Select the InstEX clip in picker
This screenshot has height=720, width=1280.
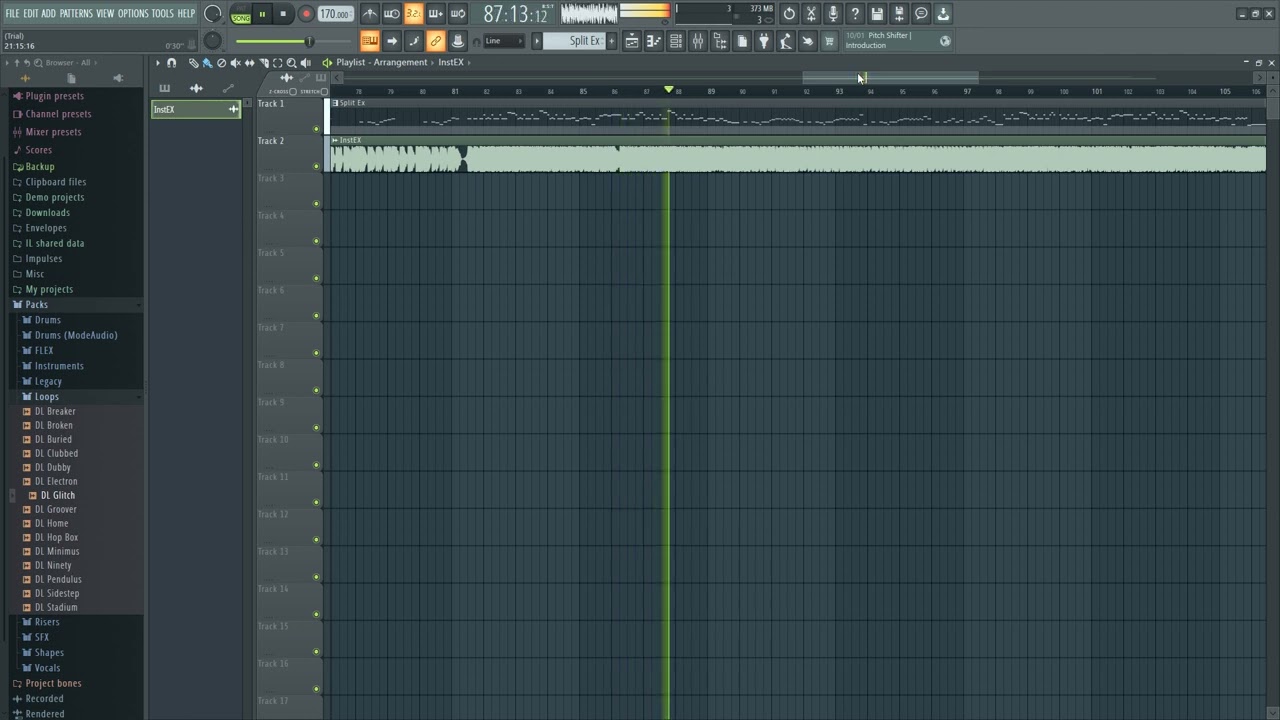pyautogui.click(x=196, y=109)
